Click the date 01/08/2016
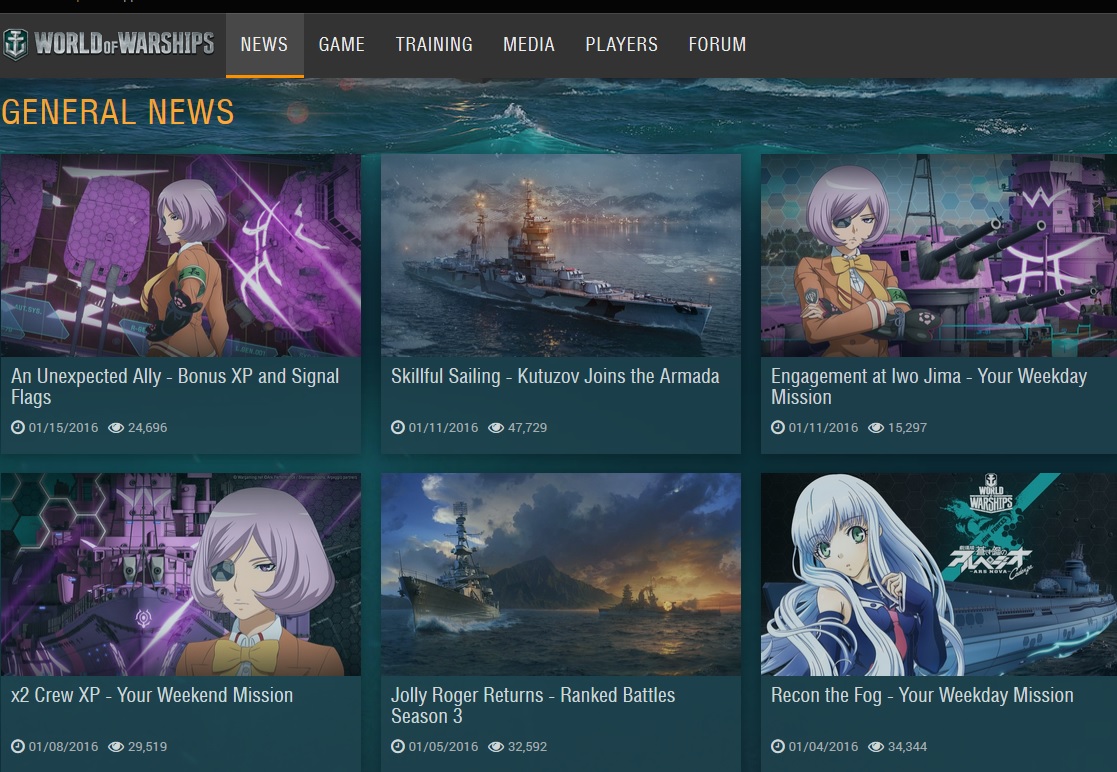This screenshot has height=772, width=1117. pos(63,746)
